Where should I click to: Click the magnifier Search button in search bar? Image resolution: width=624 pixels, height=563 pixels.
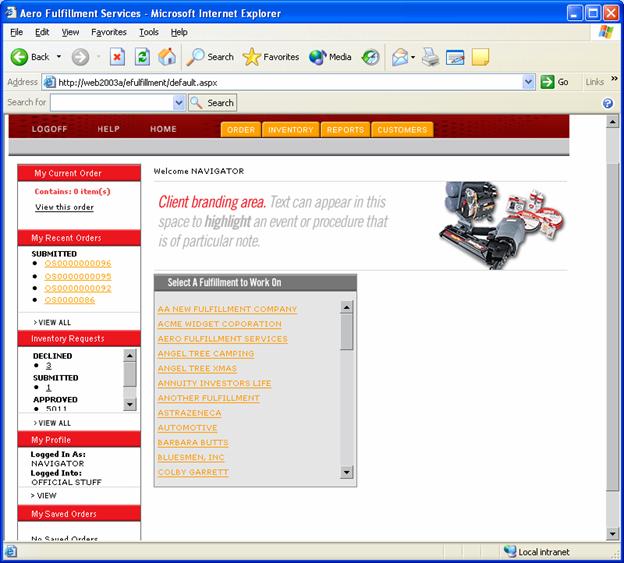click(213, 103)
